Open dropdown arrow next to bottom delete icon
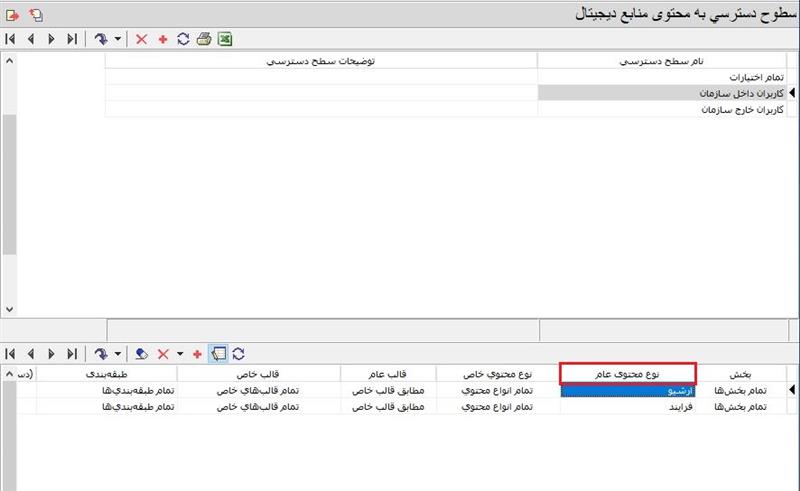The width and height of the screenshot is (800, 491). point(179,354)
